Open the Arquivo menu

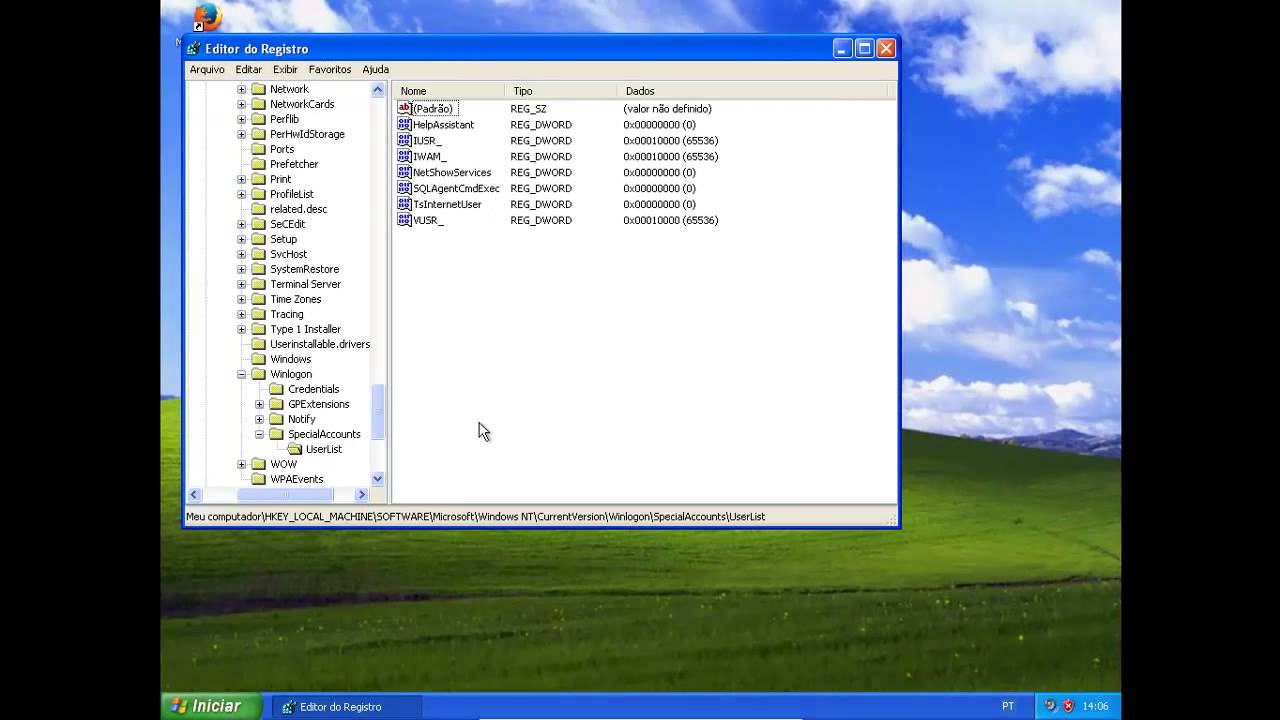pyautogui.click(x=207, y=69)
